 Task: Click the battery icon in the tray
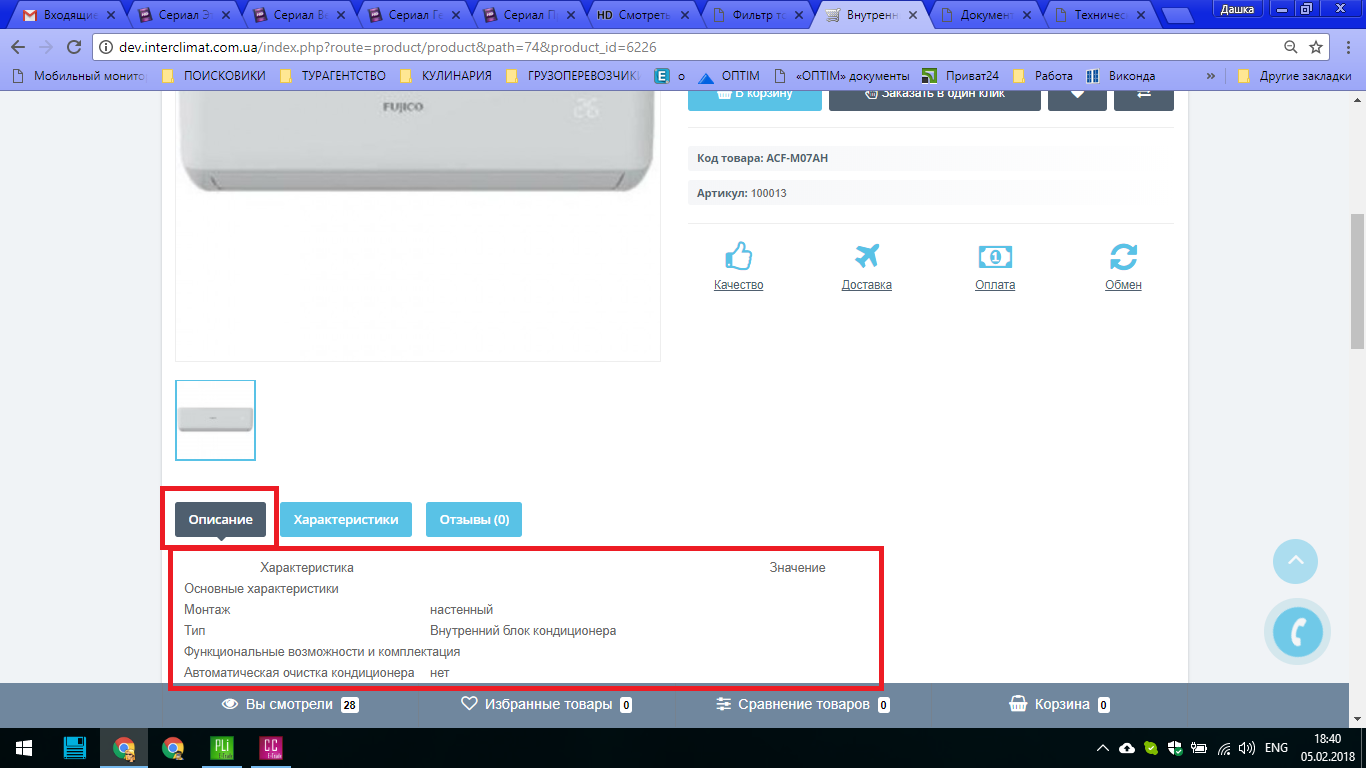tap(1198, 748)
